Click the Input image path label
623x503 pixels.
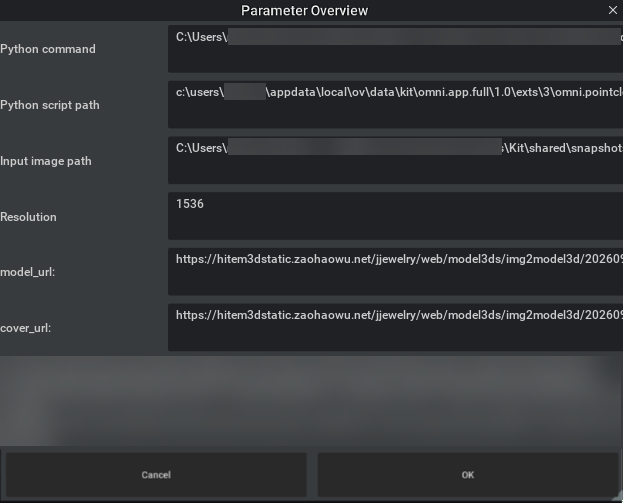[46, 161]
